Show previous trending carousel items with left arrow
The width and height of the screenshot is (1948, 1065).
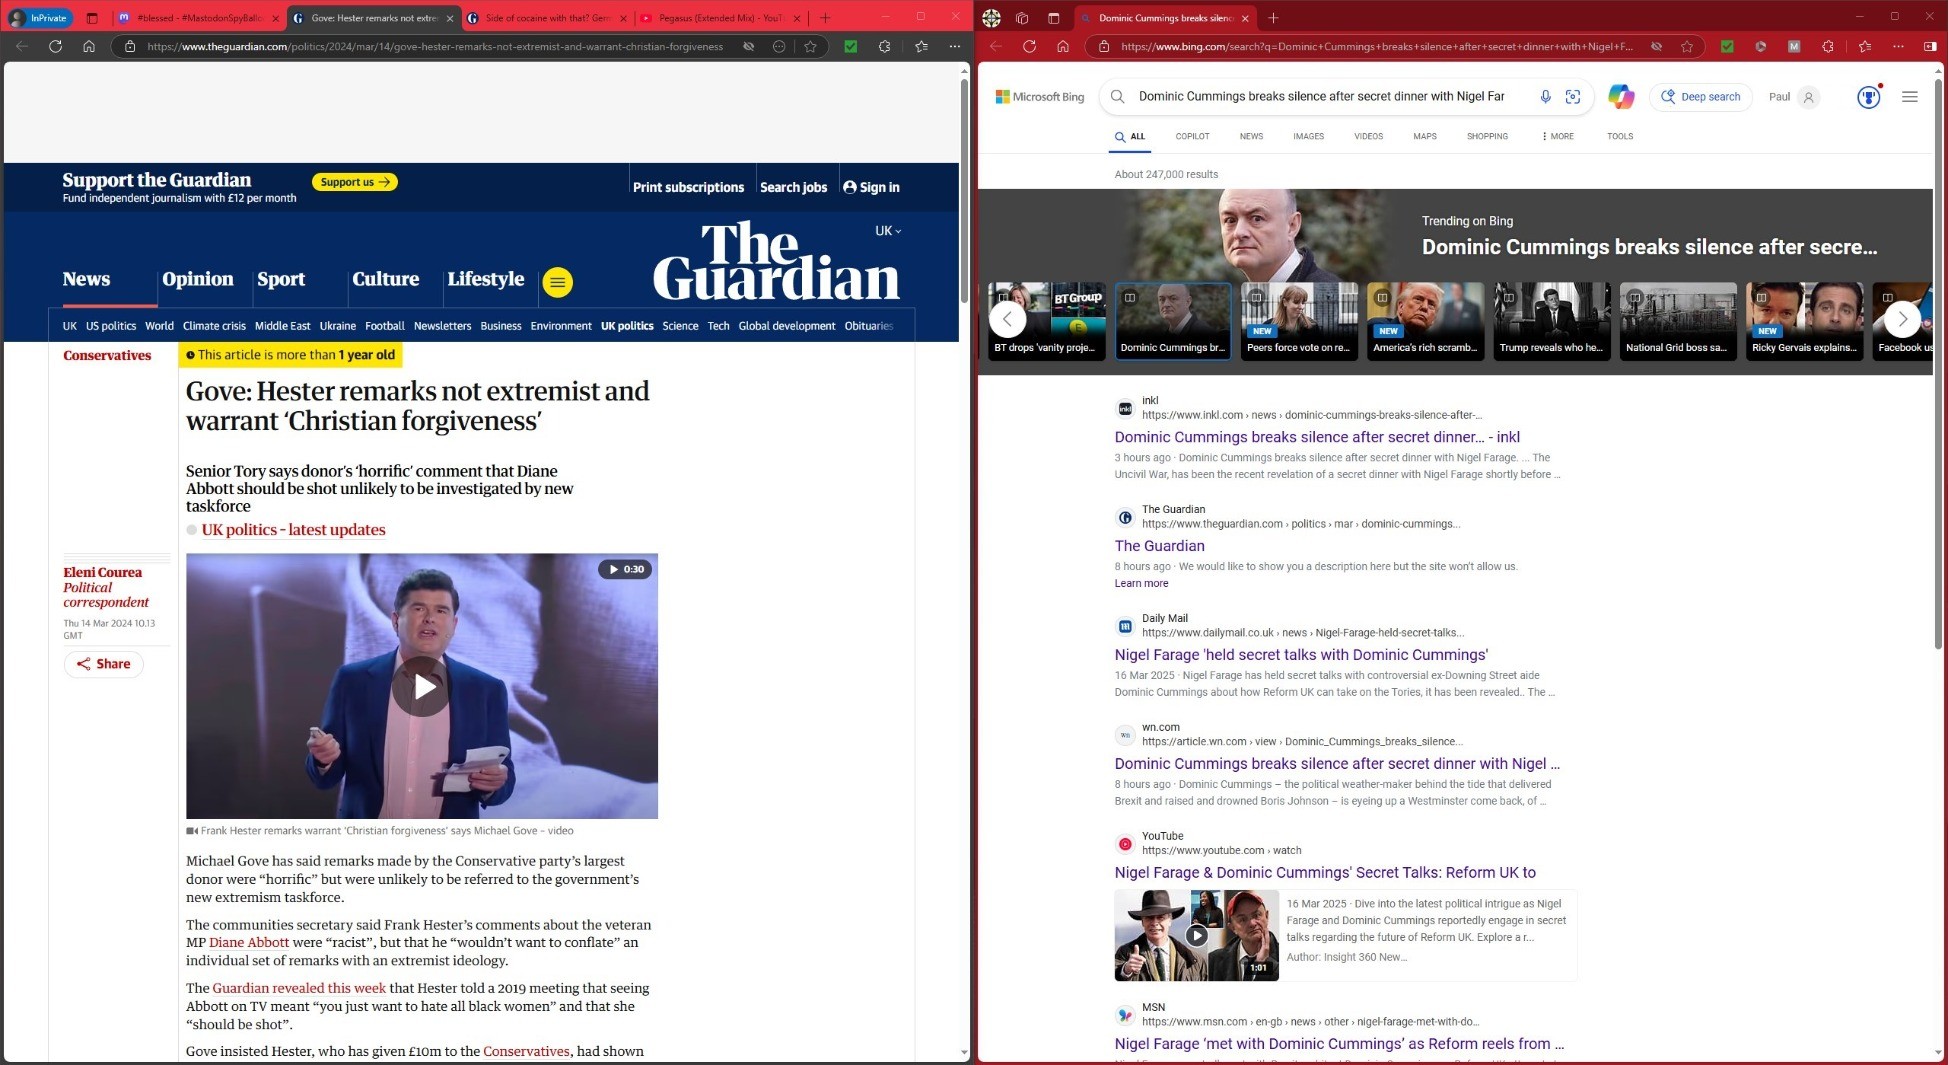tap(1007, 320)
